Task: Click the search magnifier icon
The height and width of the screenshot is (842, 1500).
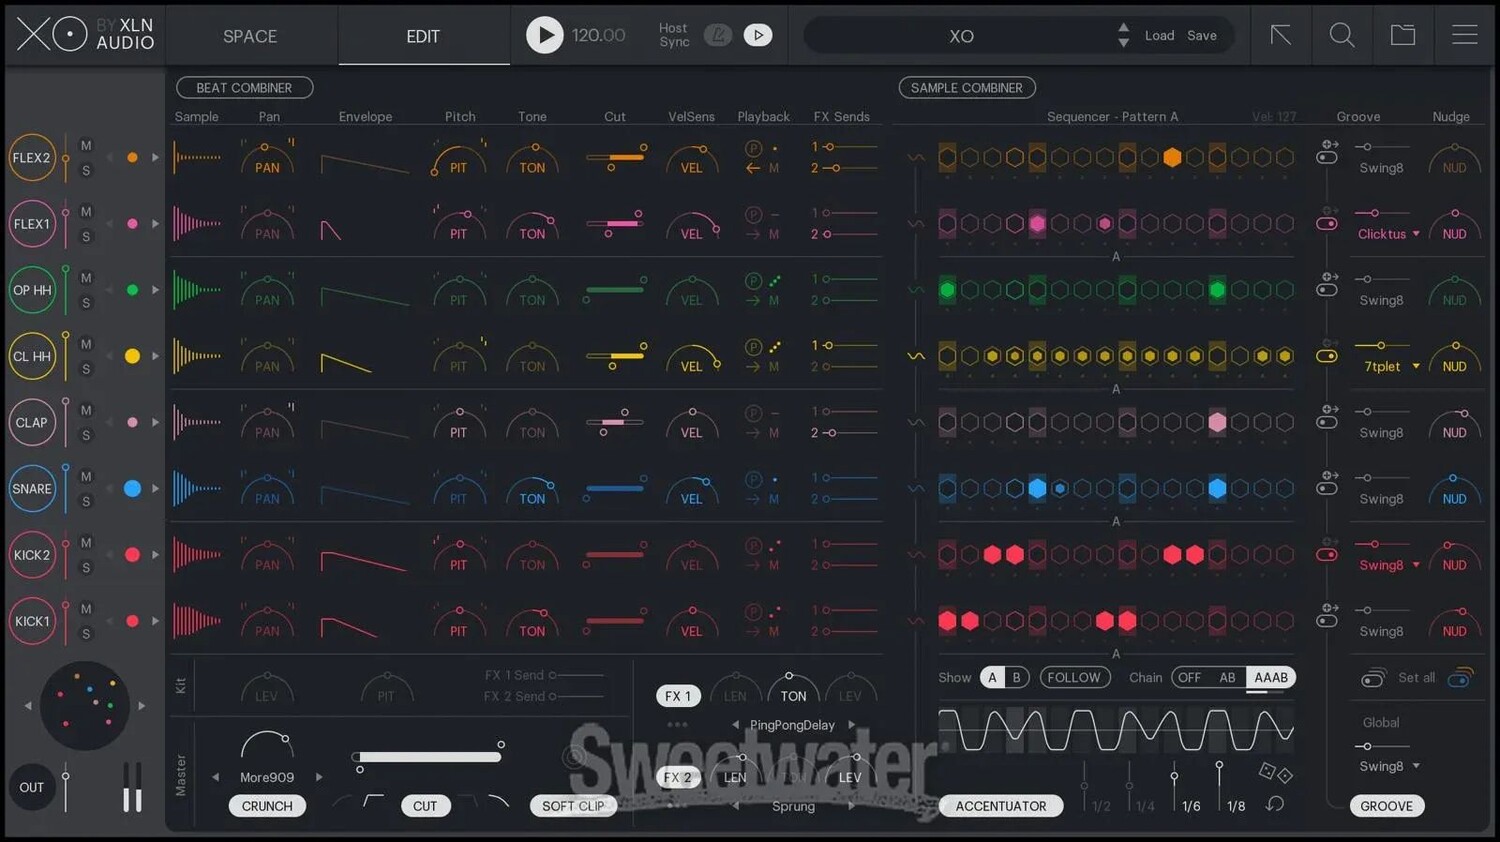Action: click(1342, 36)
